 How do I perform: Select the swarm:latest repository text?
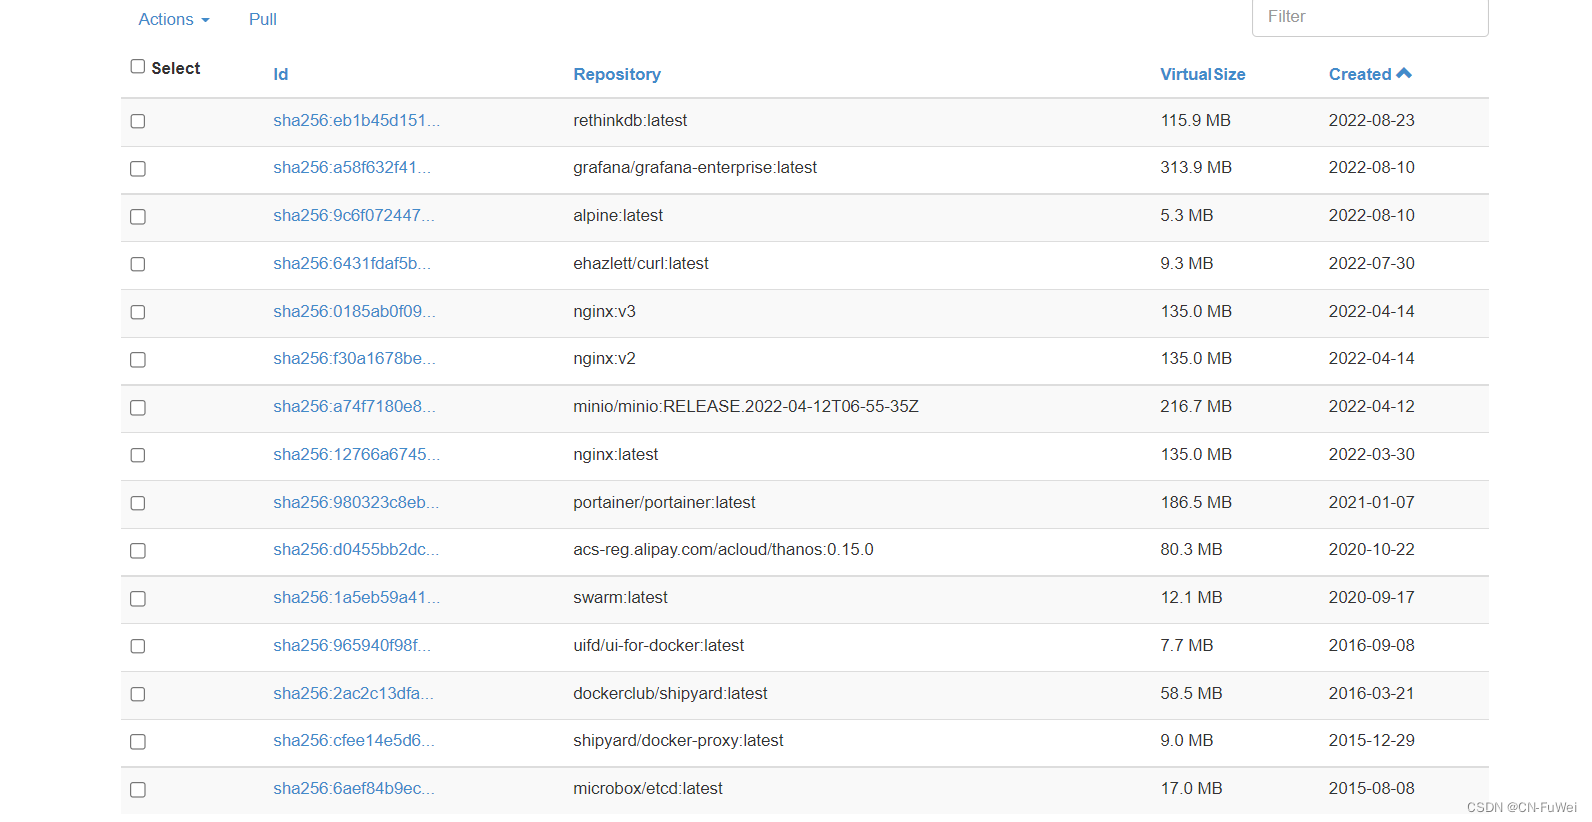[x=620, y=597]
